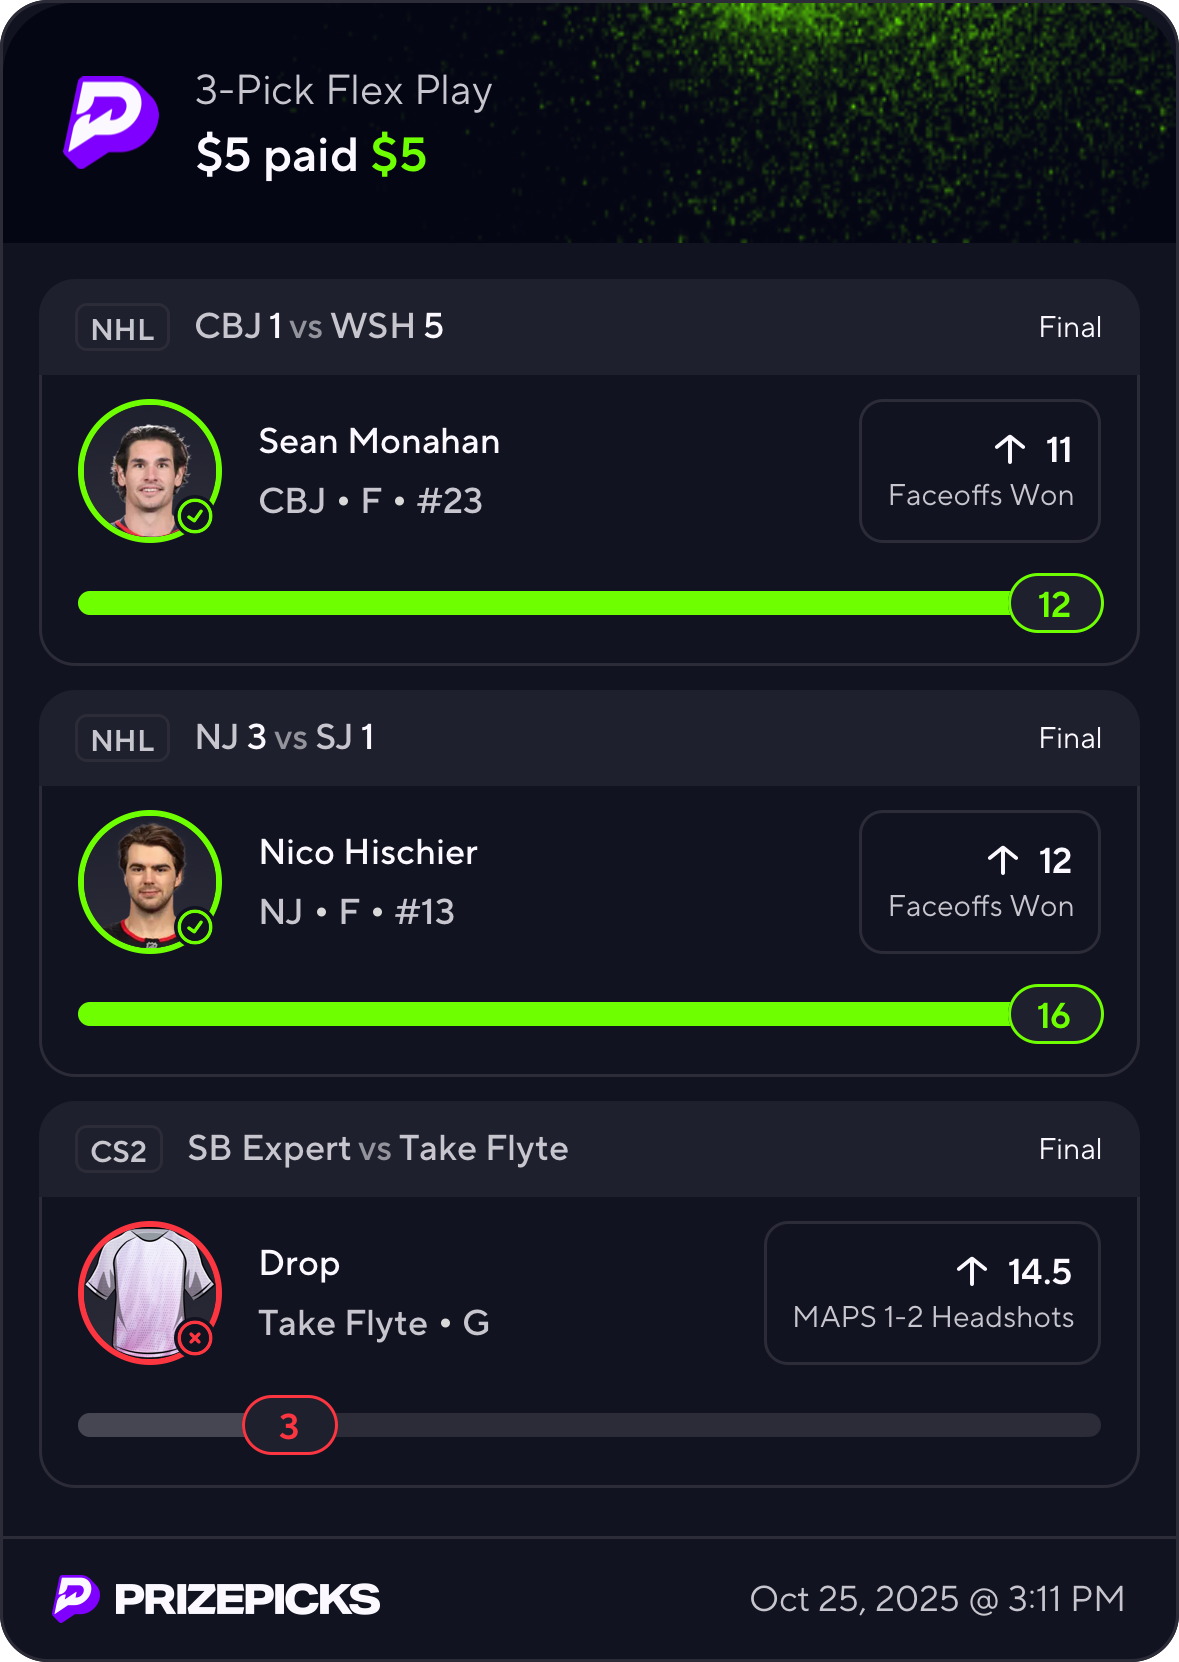Tap Nico Hischier's player photo
The image size is (1179, 1662).
tap(150, 881)
